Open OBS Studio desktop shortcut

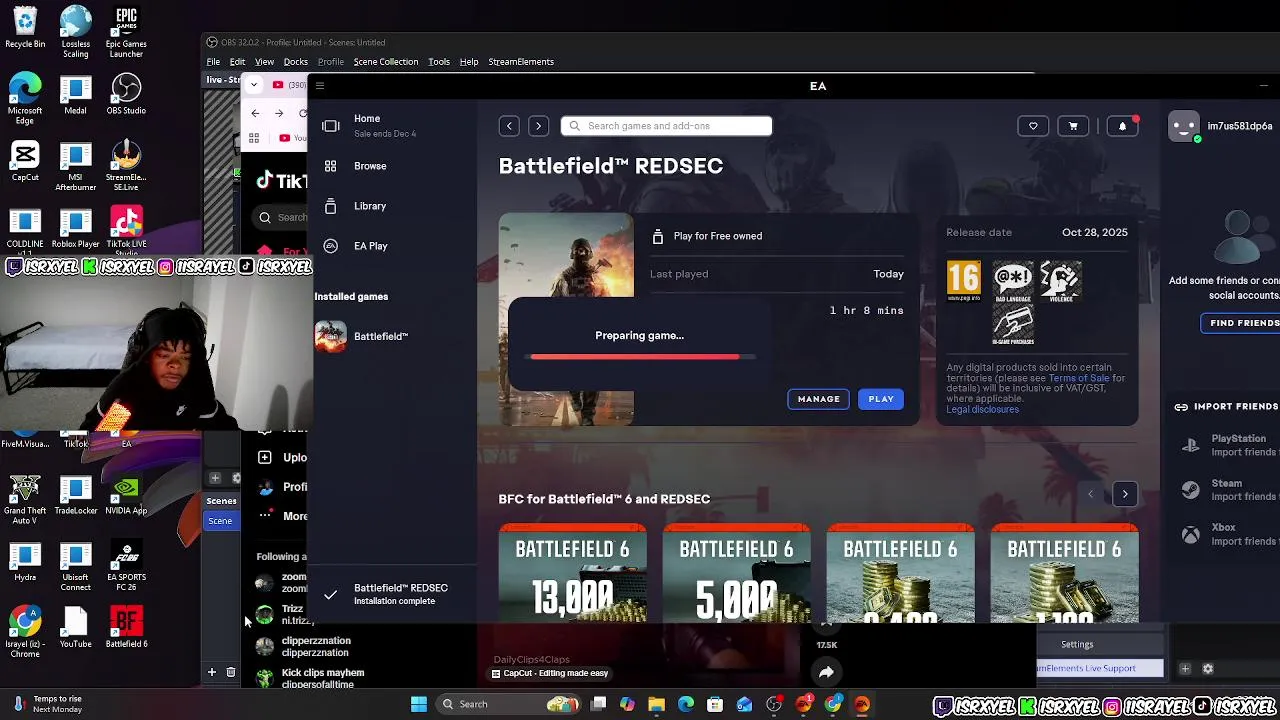click(126, 96)
